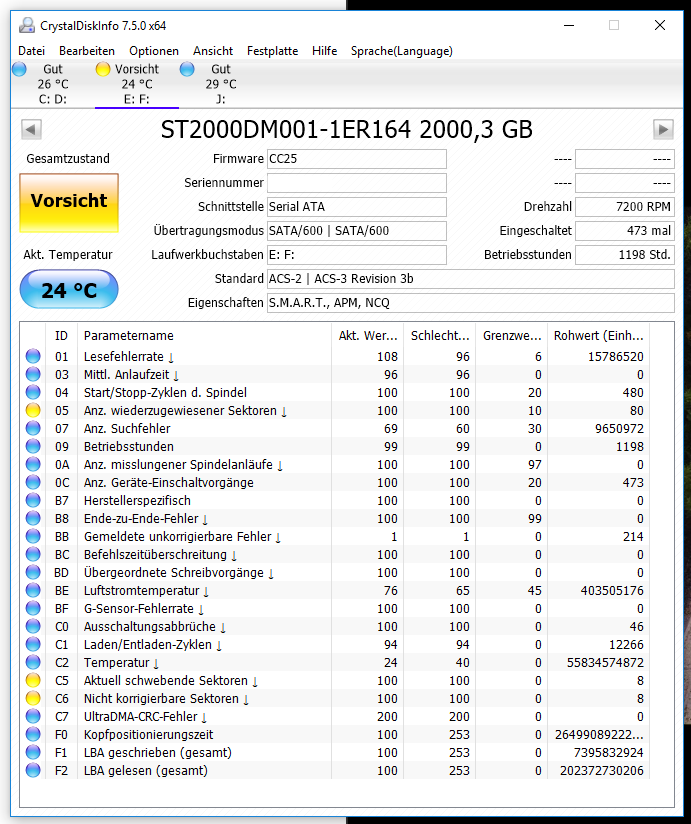Select the C: D: disk tab

53,84
